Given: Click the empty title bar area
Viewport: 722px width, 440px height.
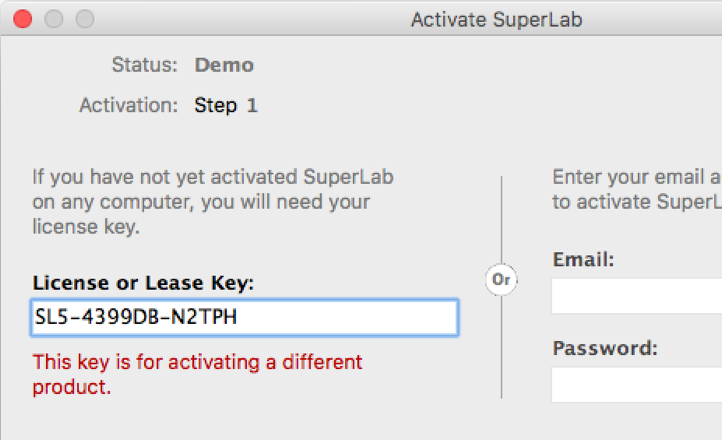Looking at the screenshot, I should pos(250,19).
